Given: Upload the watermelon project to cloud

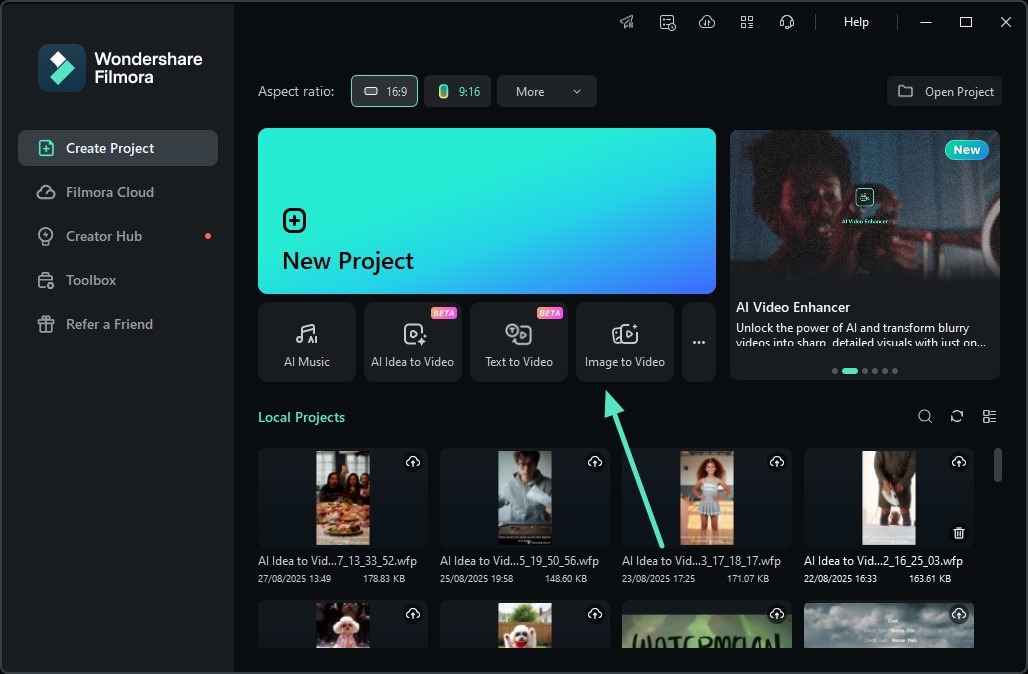Looking at the screenshot, I should [x=777, y=614].
